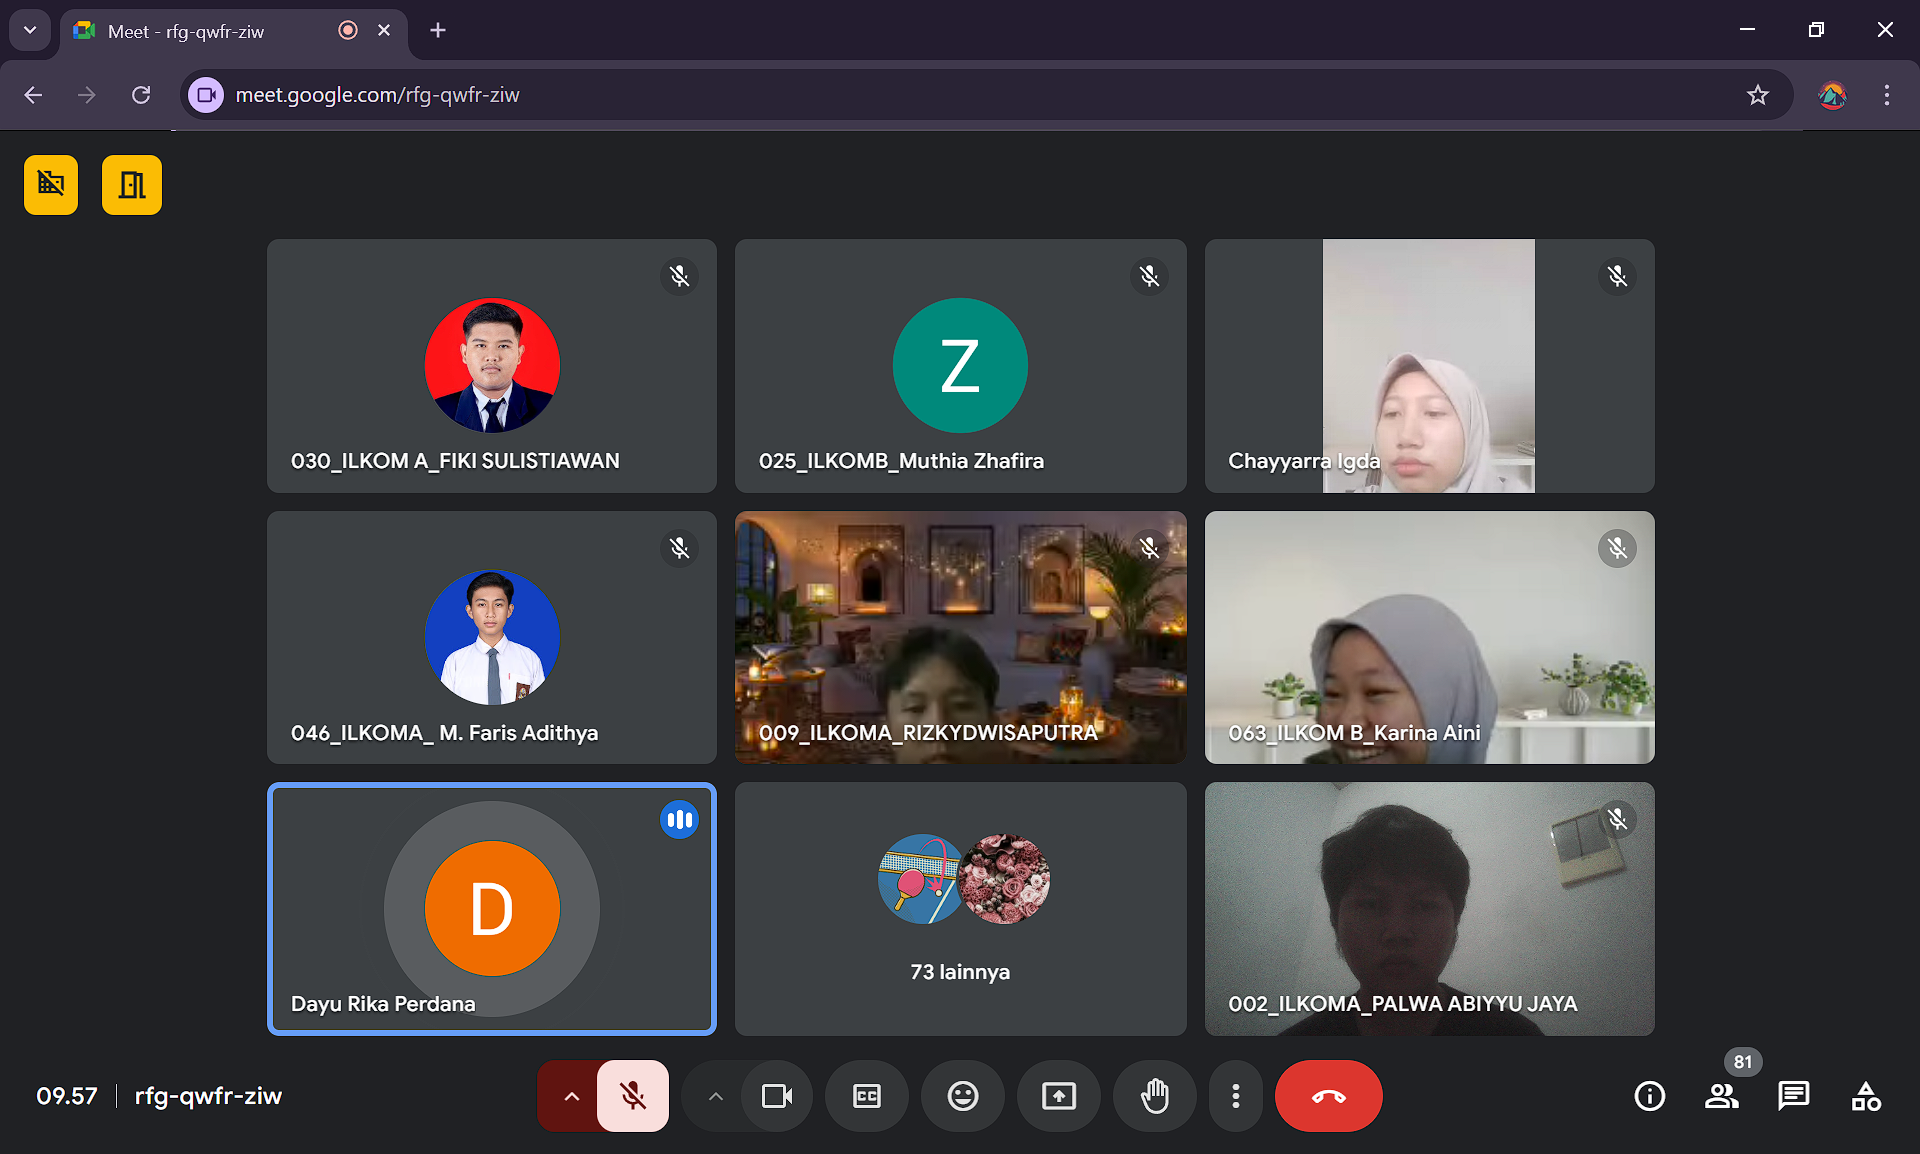Screen dimensions: 1920x1154
Task: Click the raise hand icon
Action: point(1155,1096)
